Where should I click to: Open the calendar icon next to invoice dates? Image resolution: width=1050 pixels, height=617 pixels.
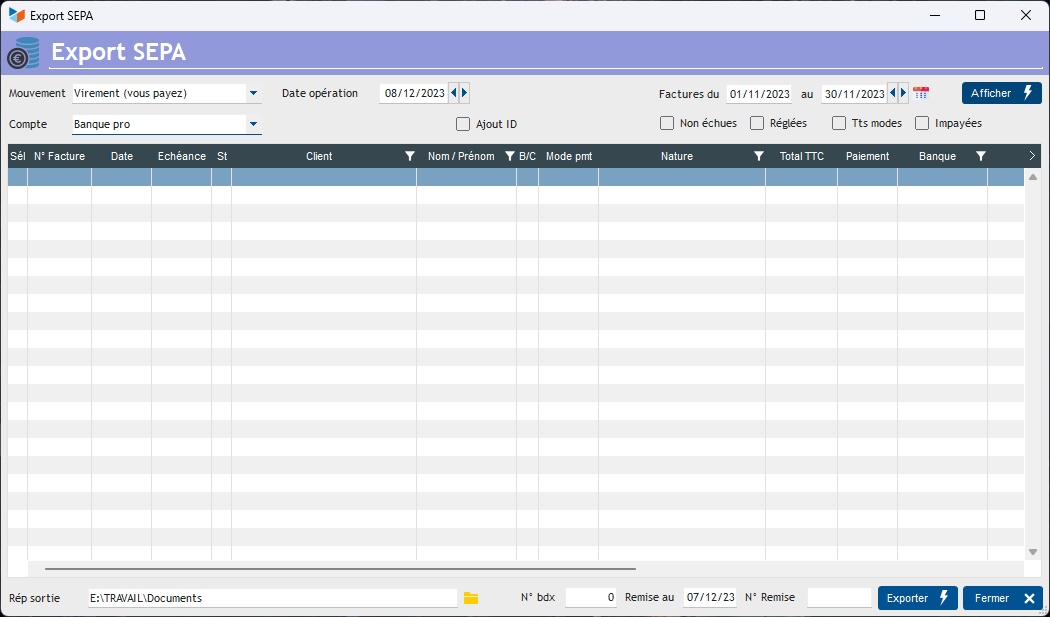(x=921, y=93)
